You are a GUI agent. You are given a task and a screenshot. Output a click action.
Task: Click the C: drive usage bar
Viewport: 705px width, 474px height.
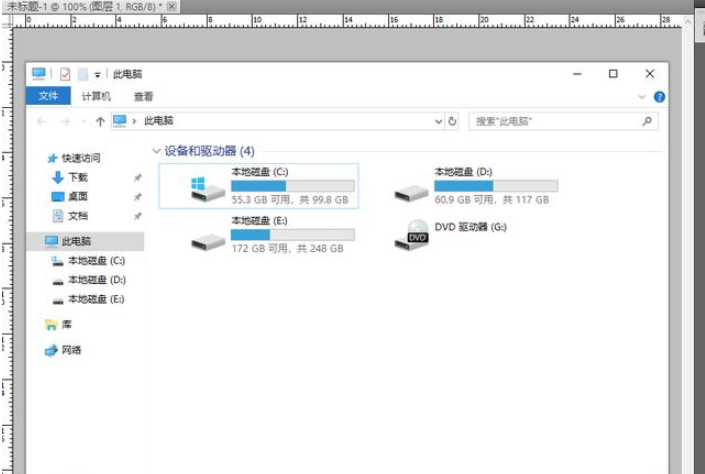click(293, 186)
